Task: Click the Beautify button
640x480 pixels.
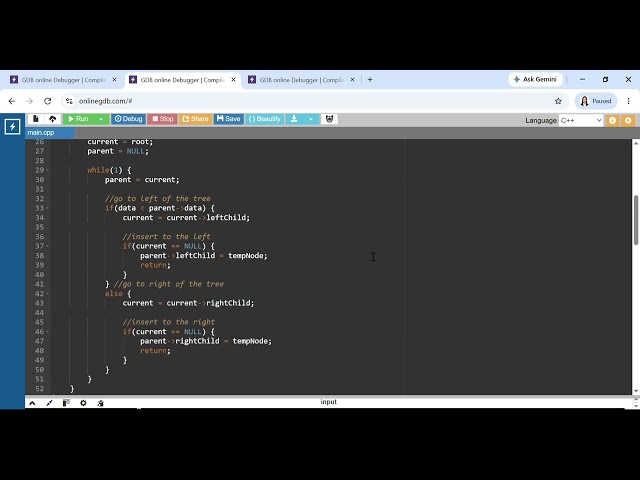Action: (x=264, y=119)
